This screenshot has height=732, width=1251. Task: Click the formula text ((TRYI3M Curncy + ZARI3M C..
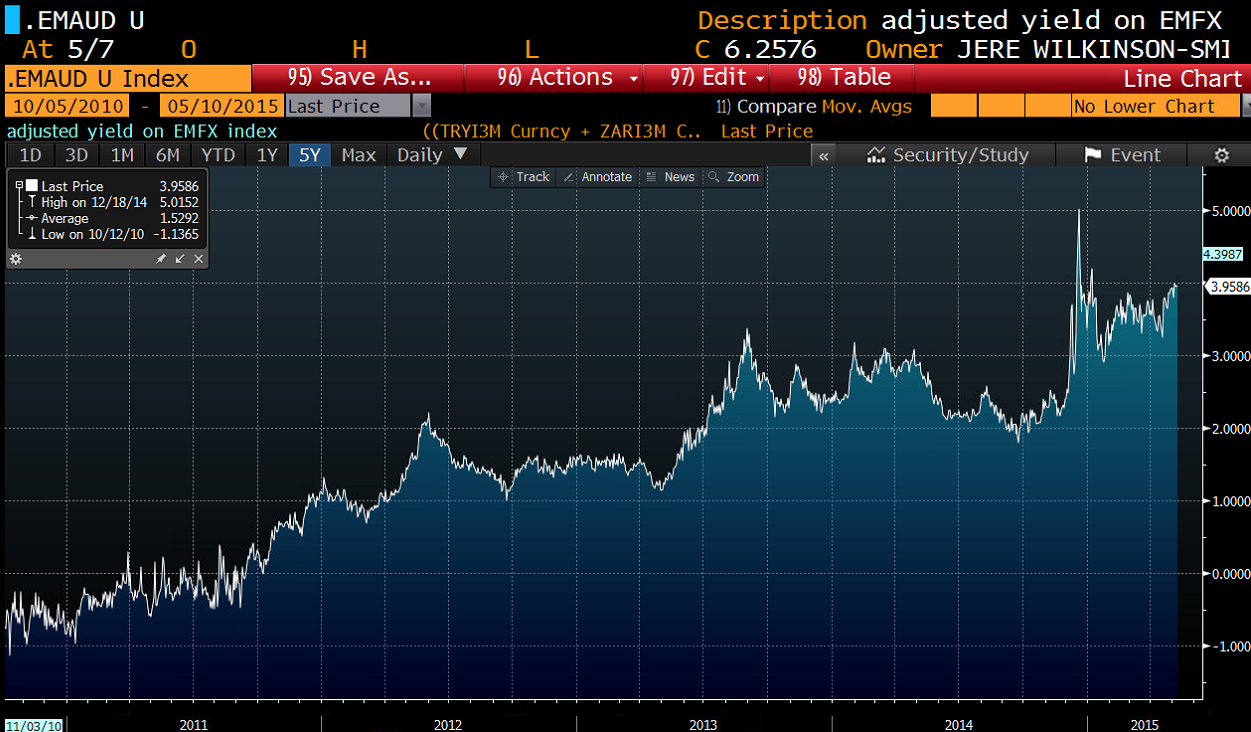tap(560, 131)
